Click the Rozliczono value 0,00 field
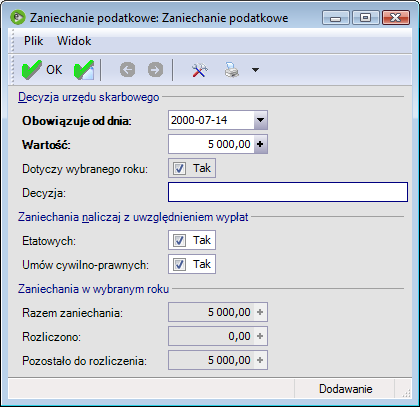Image resolution: width=420 pixels, height=407 pixels. (211, 336)
